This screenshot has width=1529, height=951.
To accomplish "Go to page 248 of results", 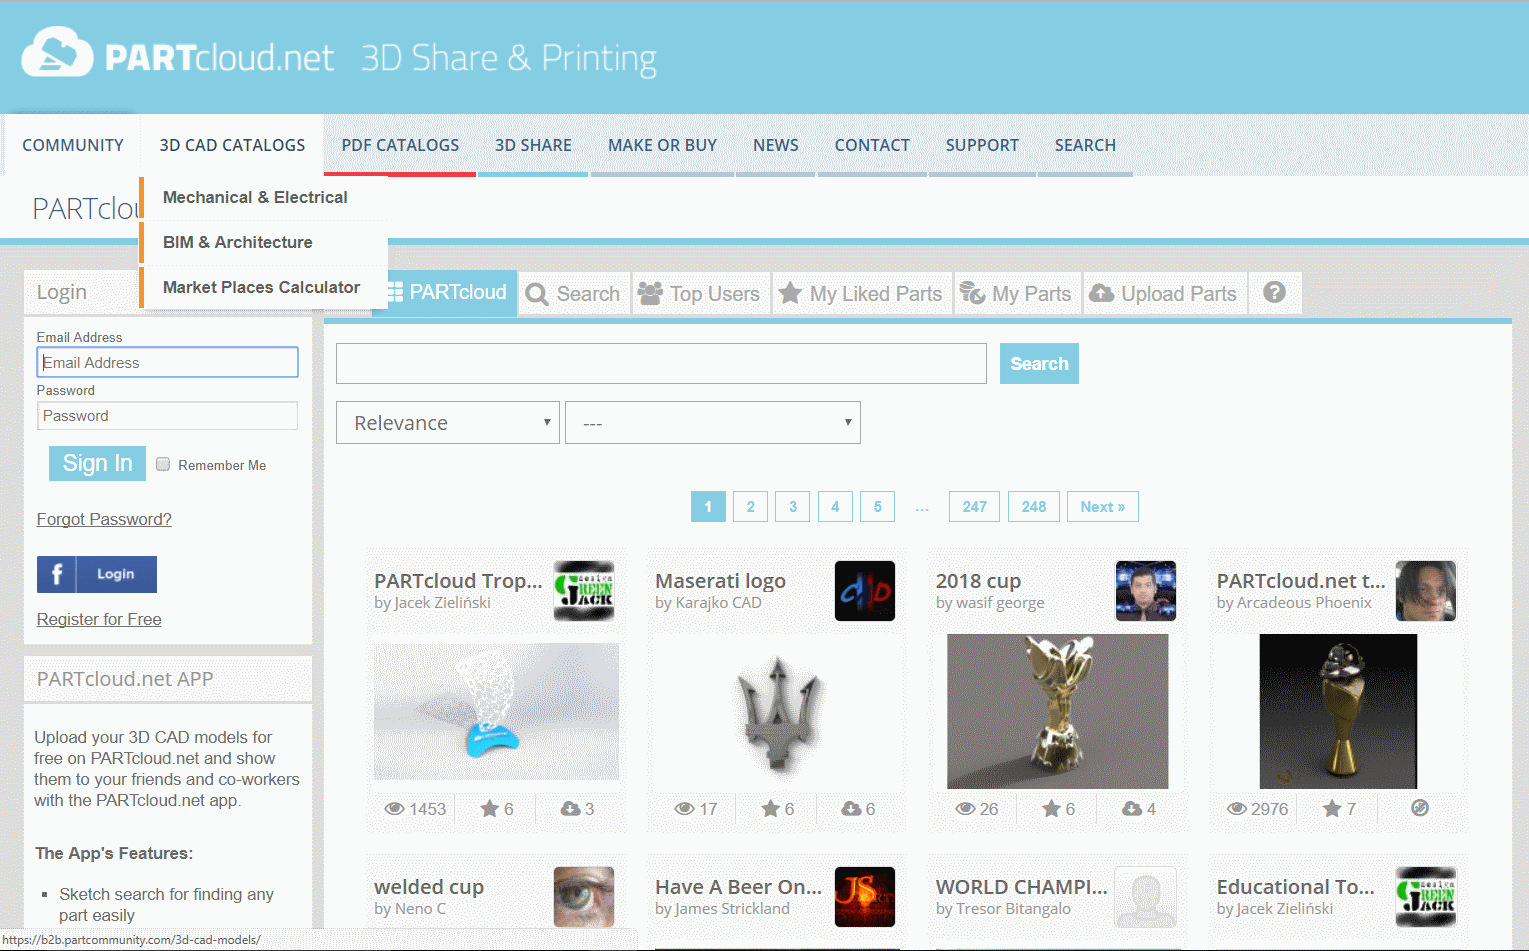I will coord(1033,507).
